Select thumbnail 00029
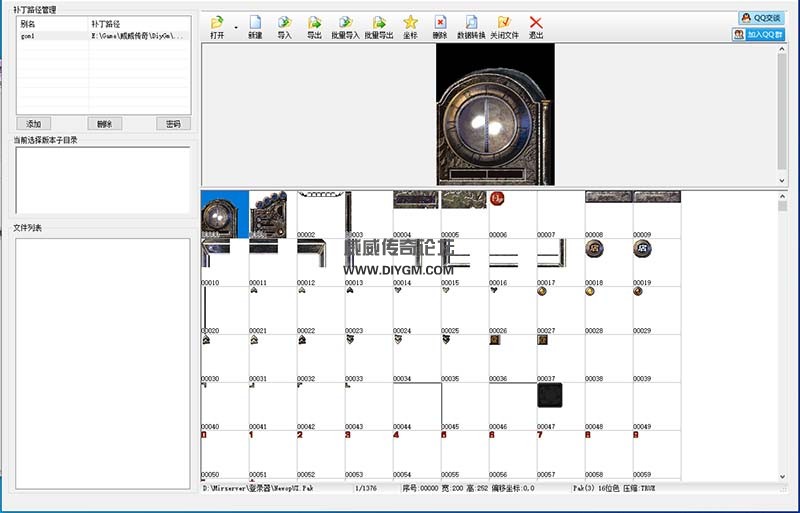The height and width of the screenshot is (513, 800). click(x=656, y=310)
